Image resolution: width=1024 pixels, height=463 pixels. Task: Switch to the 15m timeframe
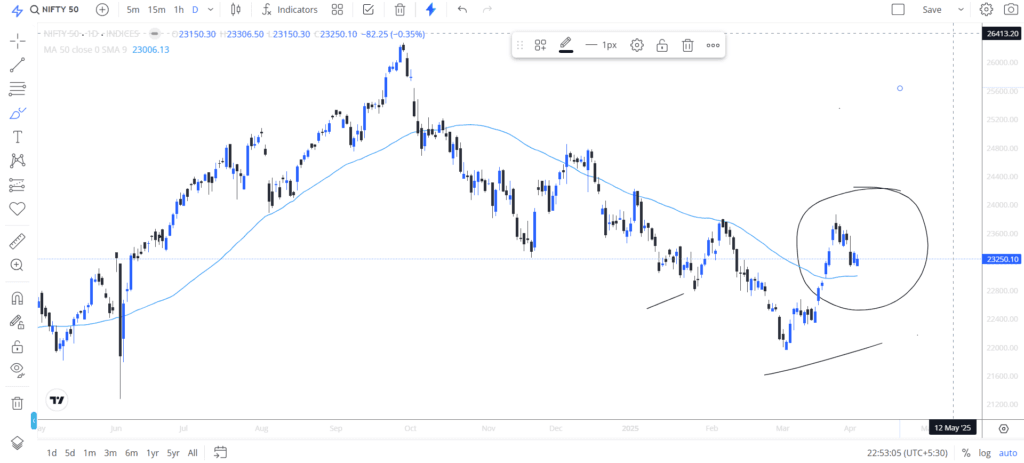pyautogui.click(x=157, y=10)
